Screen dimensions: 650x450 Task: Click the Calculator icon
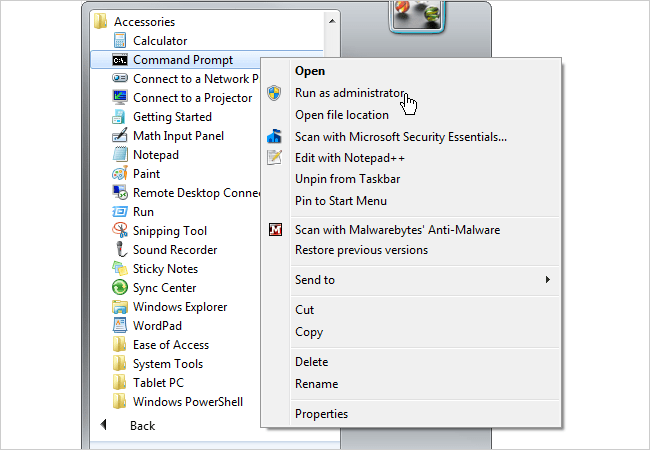click(120, 41)
